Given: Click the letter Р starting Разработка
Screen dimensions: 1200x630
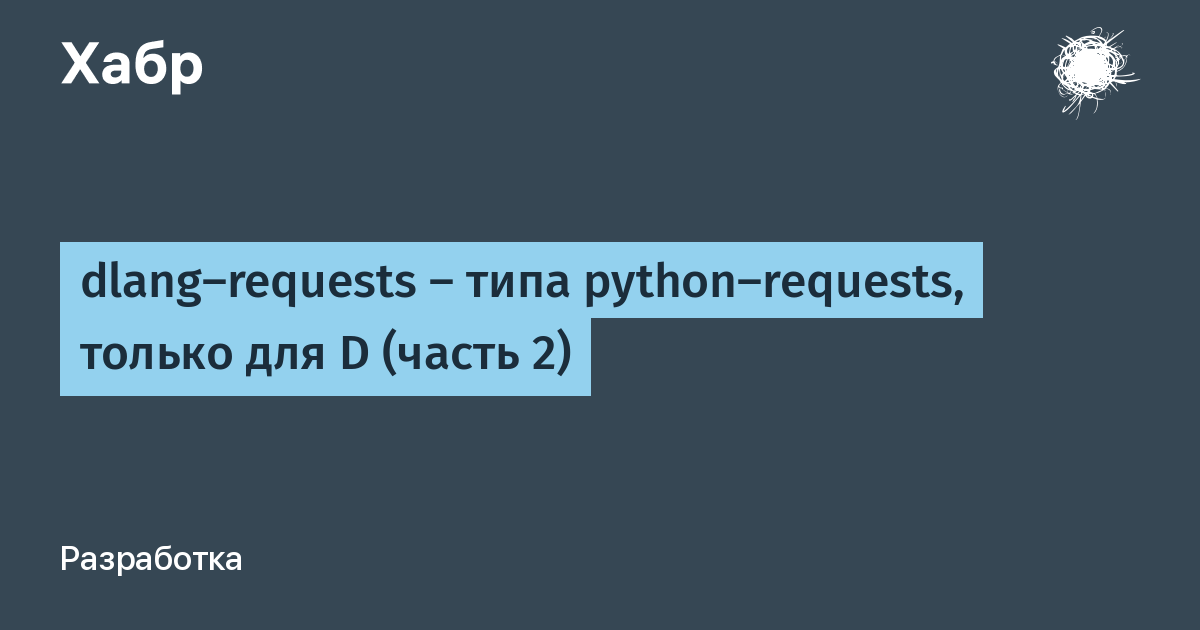Looking at the screenshot, I should tap(70, 559).
